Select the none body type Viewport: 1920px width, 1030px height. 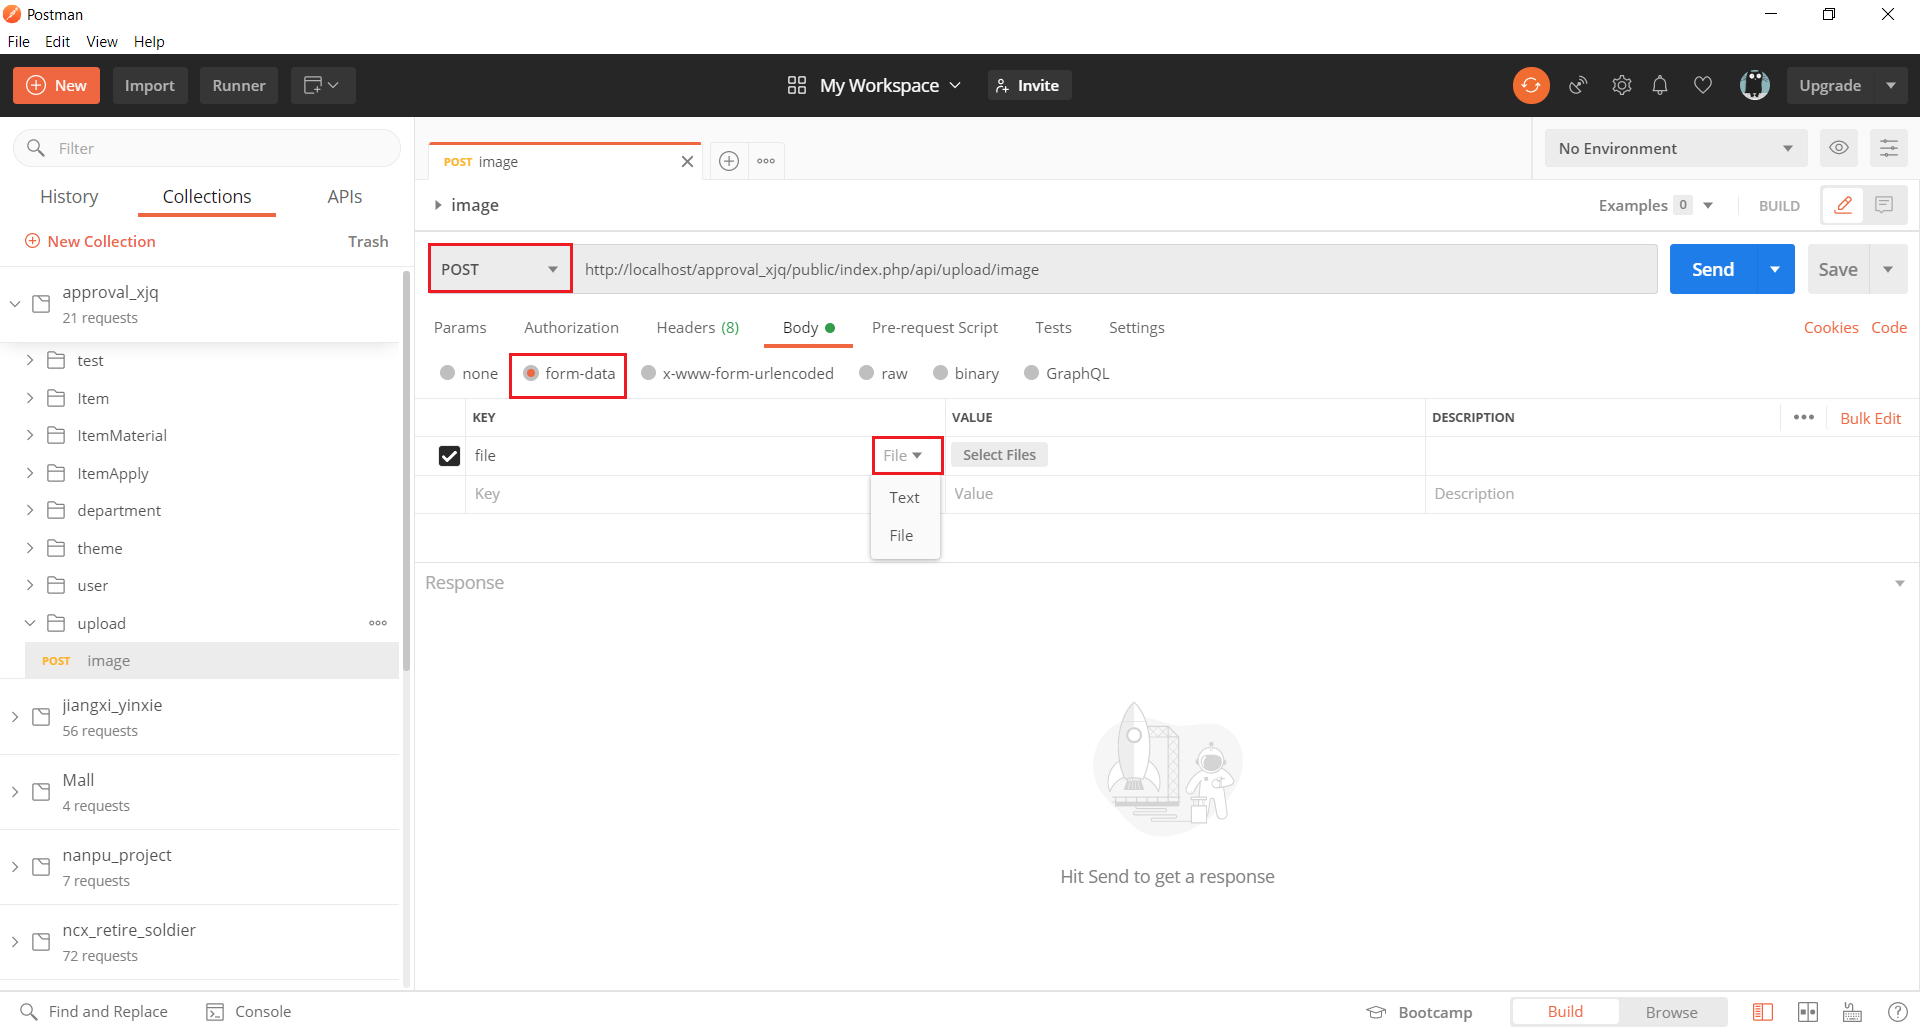[x=447, y=373]
